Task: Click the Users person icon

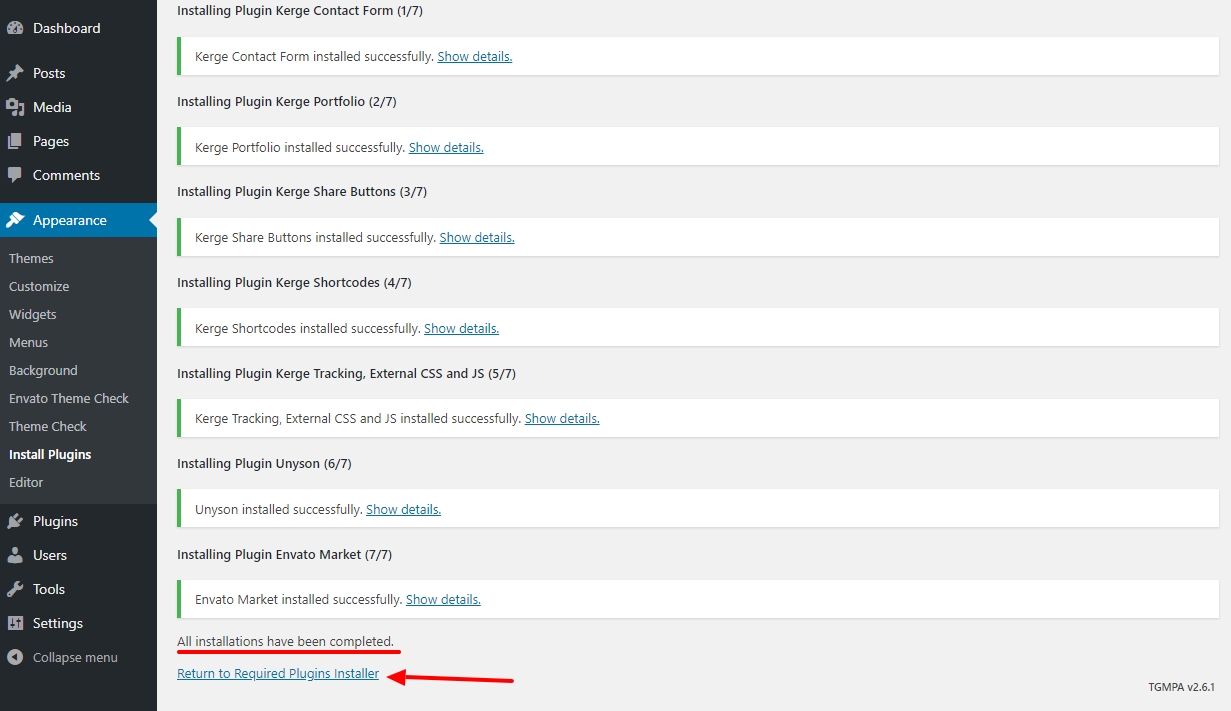Action: pos(15,555)
